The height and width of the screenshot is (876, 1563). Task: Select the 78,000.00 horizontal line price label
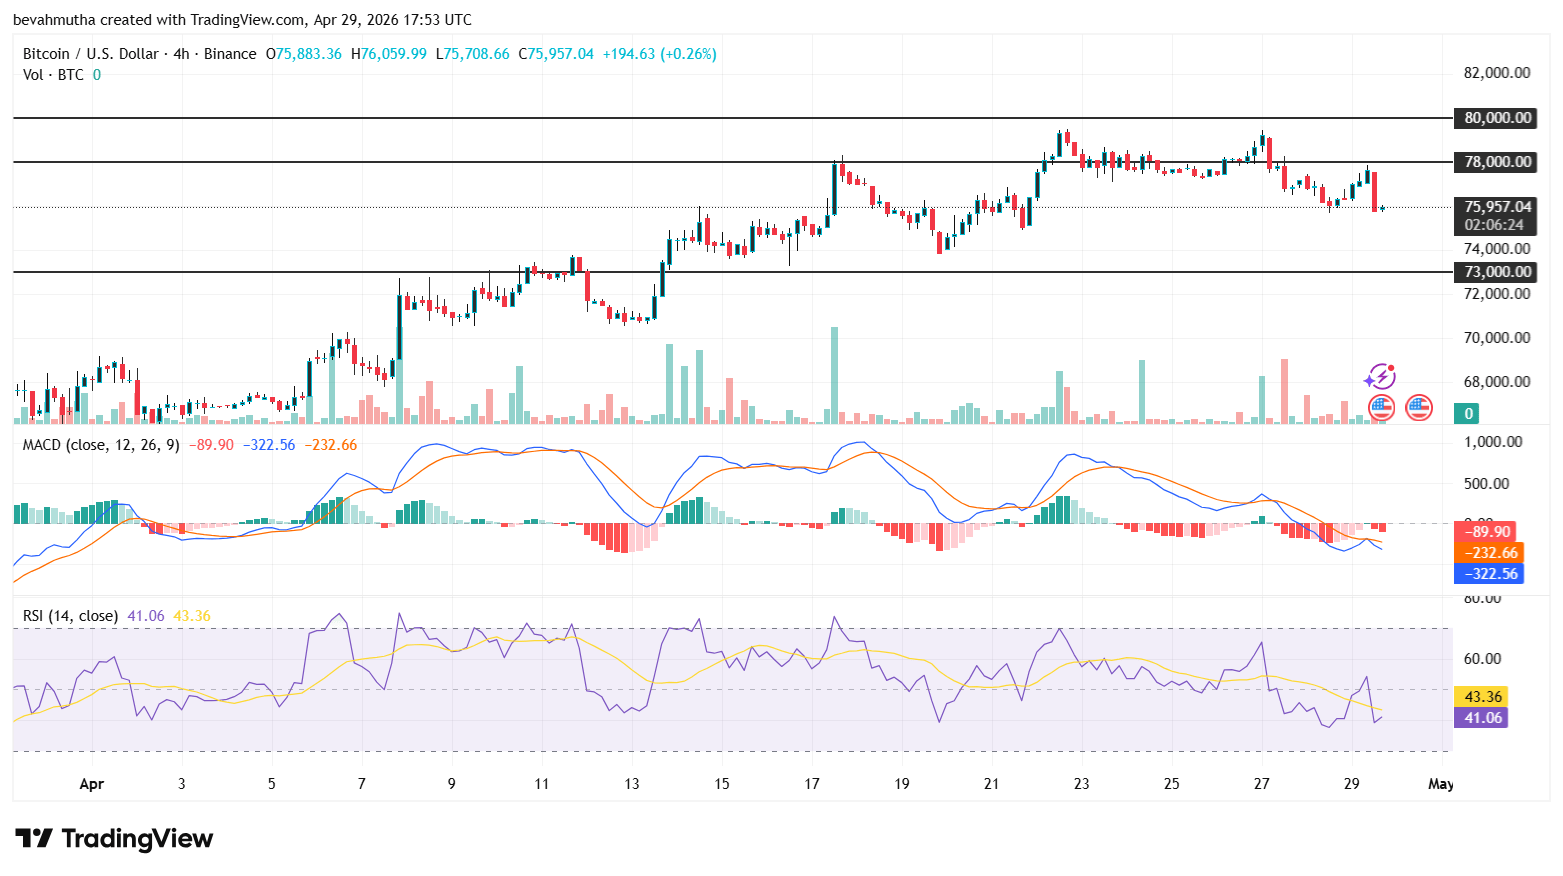(1497, 162)
